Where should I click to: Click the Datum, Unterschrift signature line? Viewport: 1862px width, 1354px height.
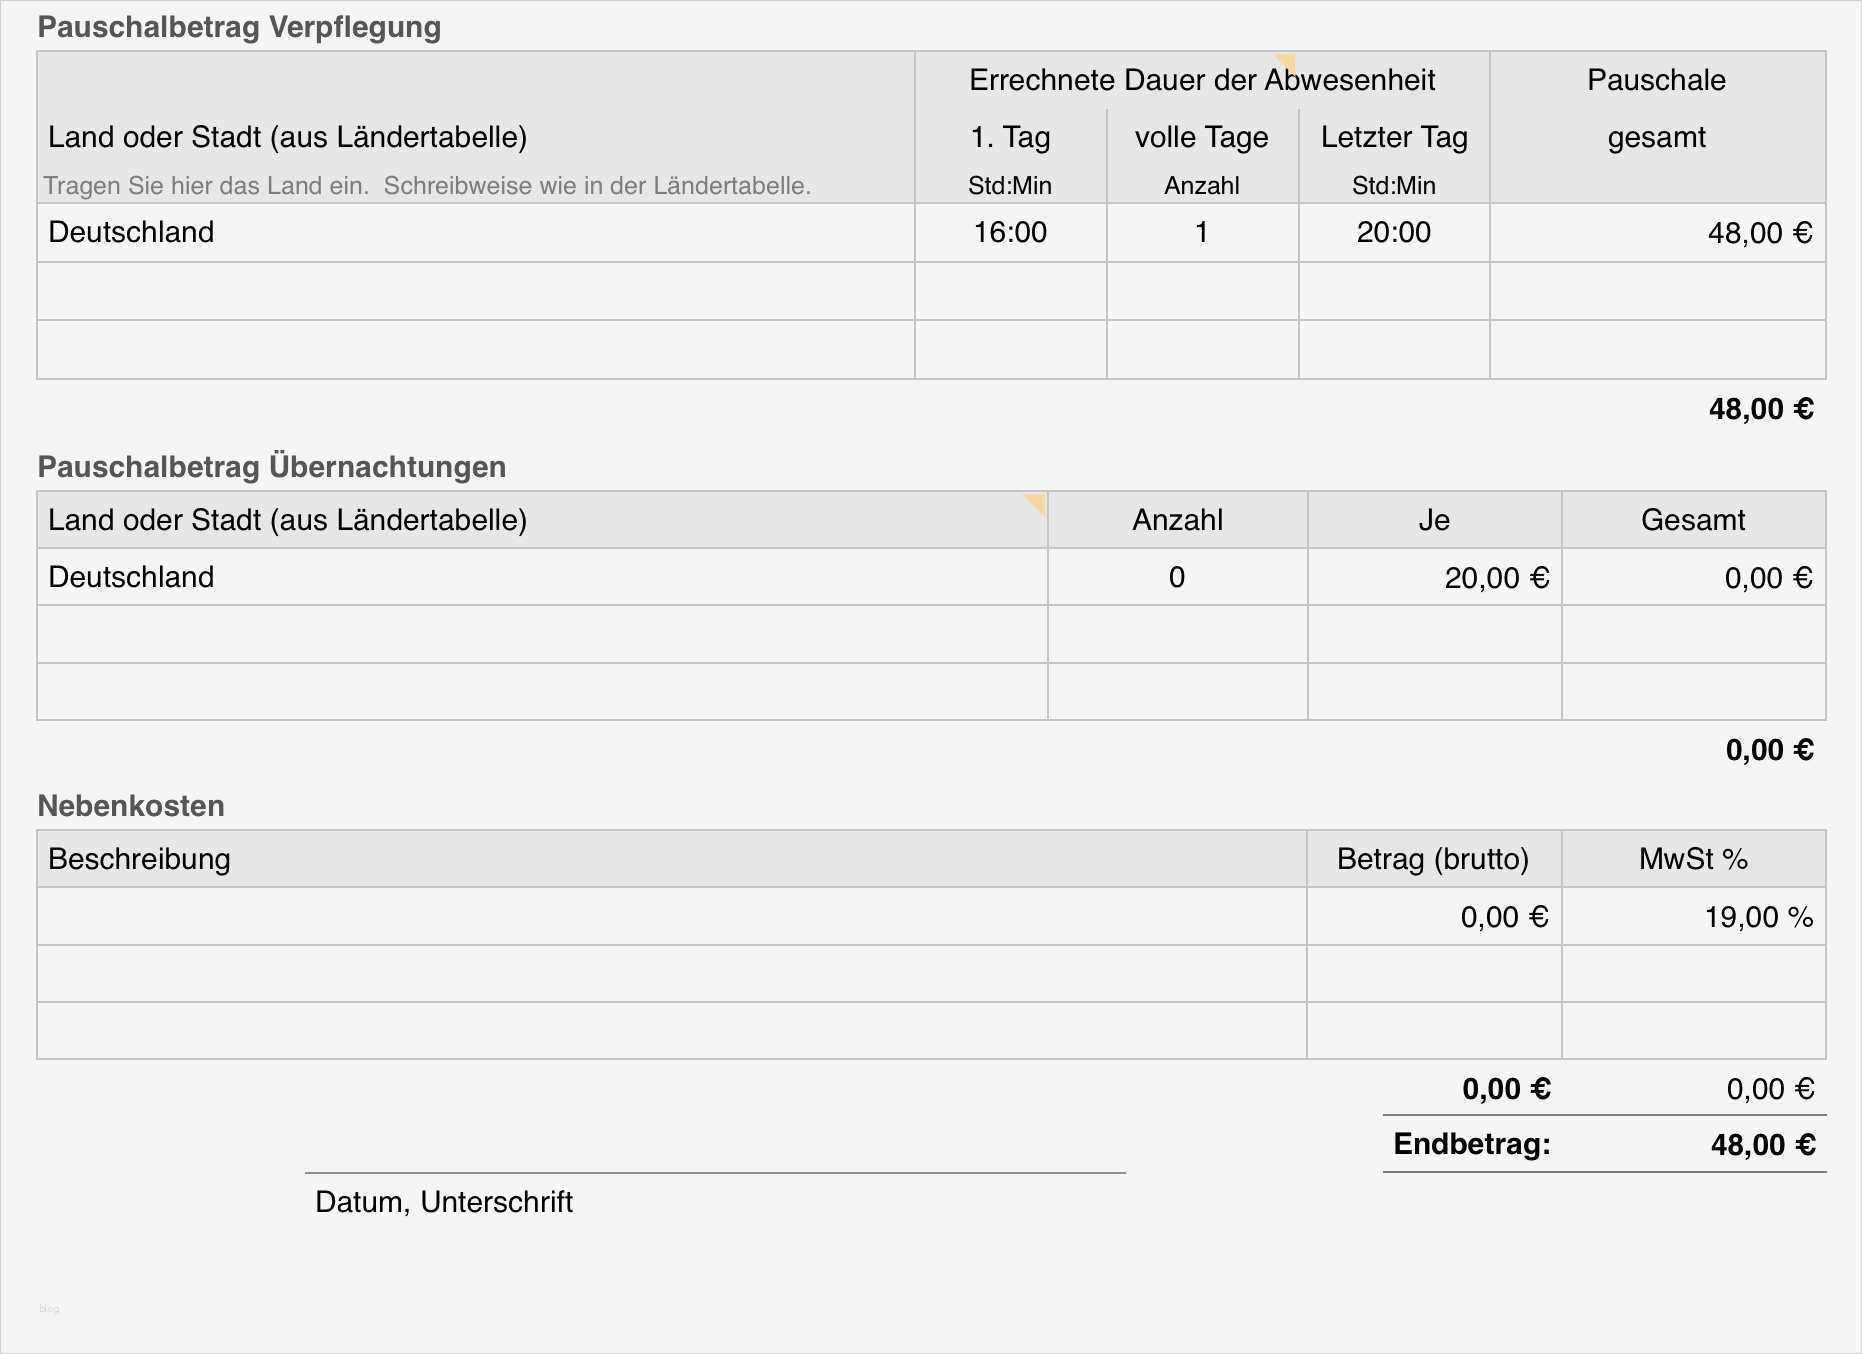pos(715,1171)
